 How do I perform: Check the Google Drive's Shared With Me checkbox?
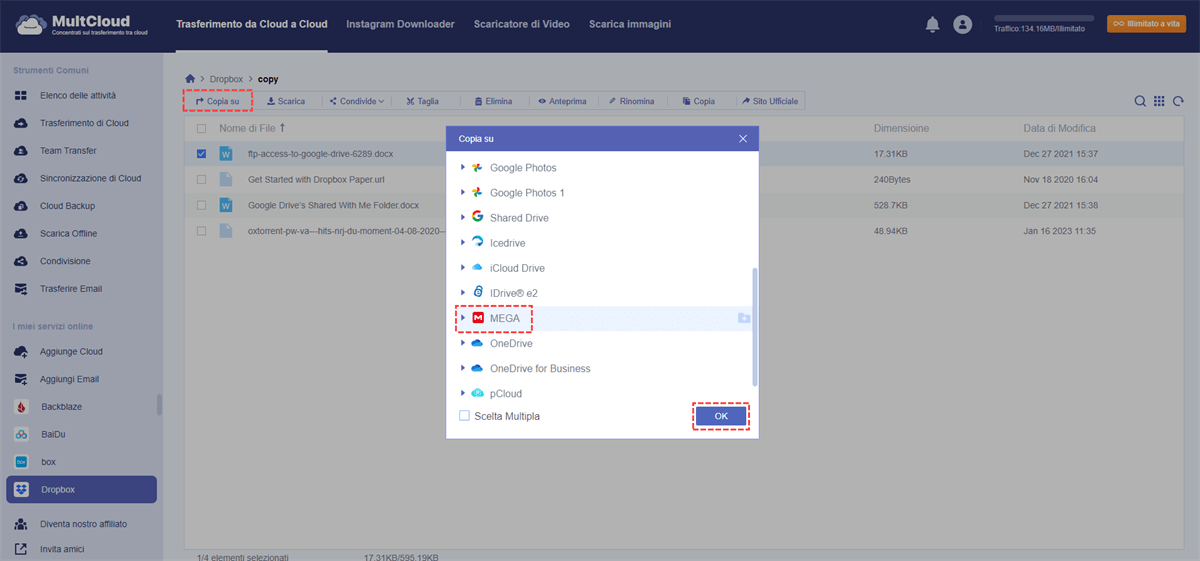click(202, 205)
